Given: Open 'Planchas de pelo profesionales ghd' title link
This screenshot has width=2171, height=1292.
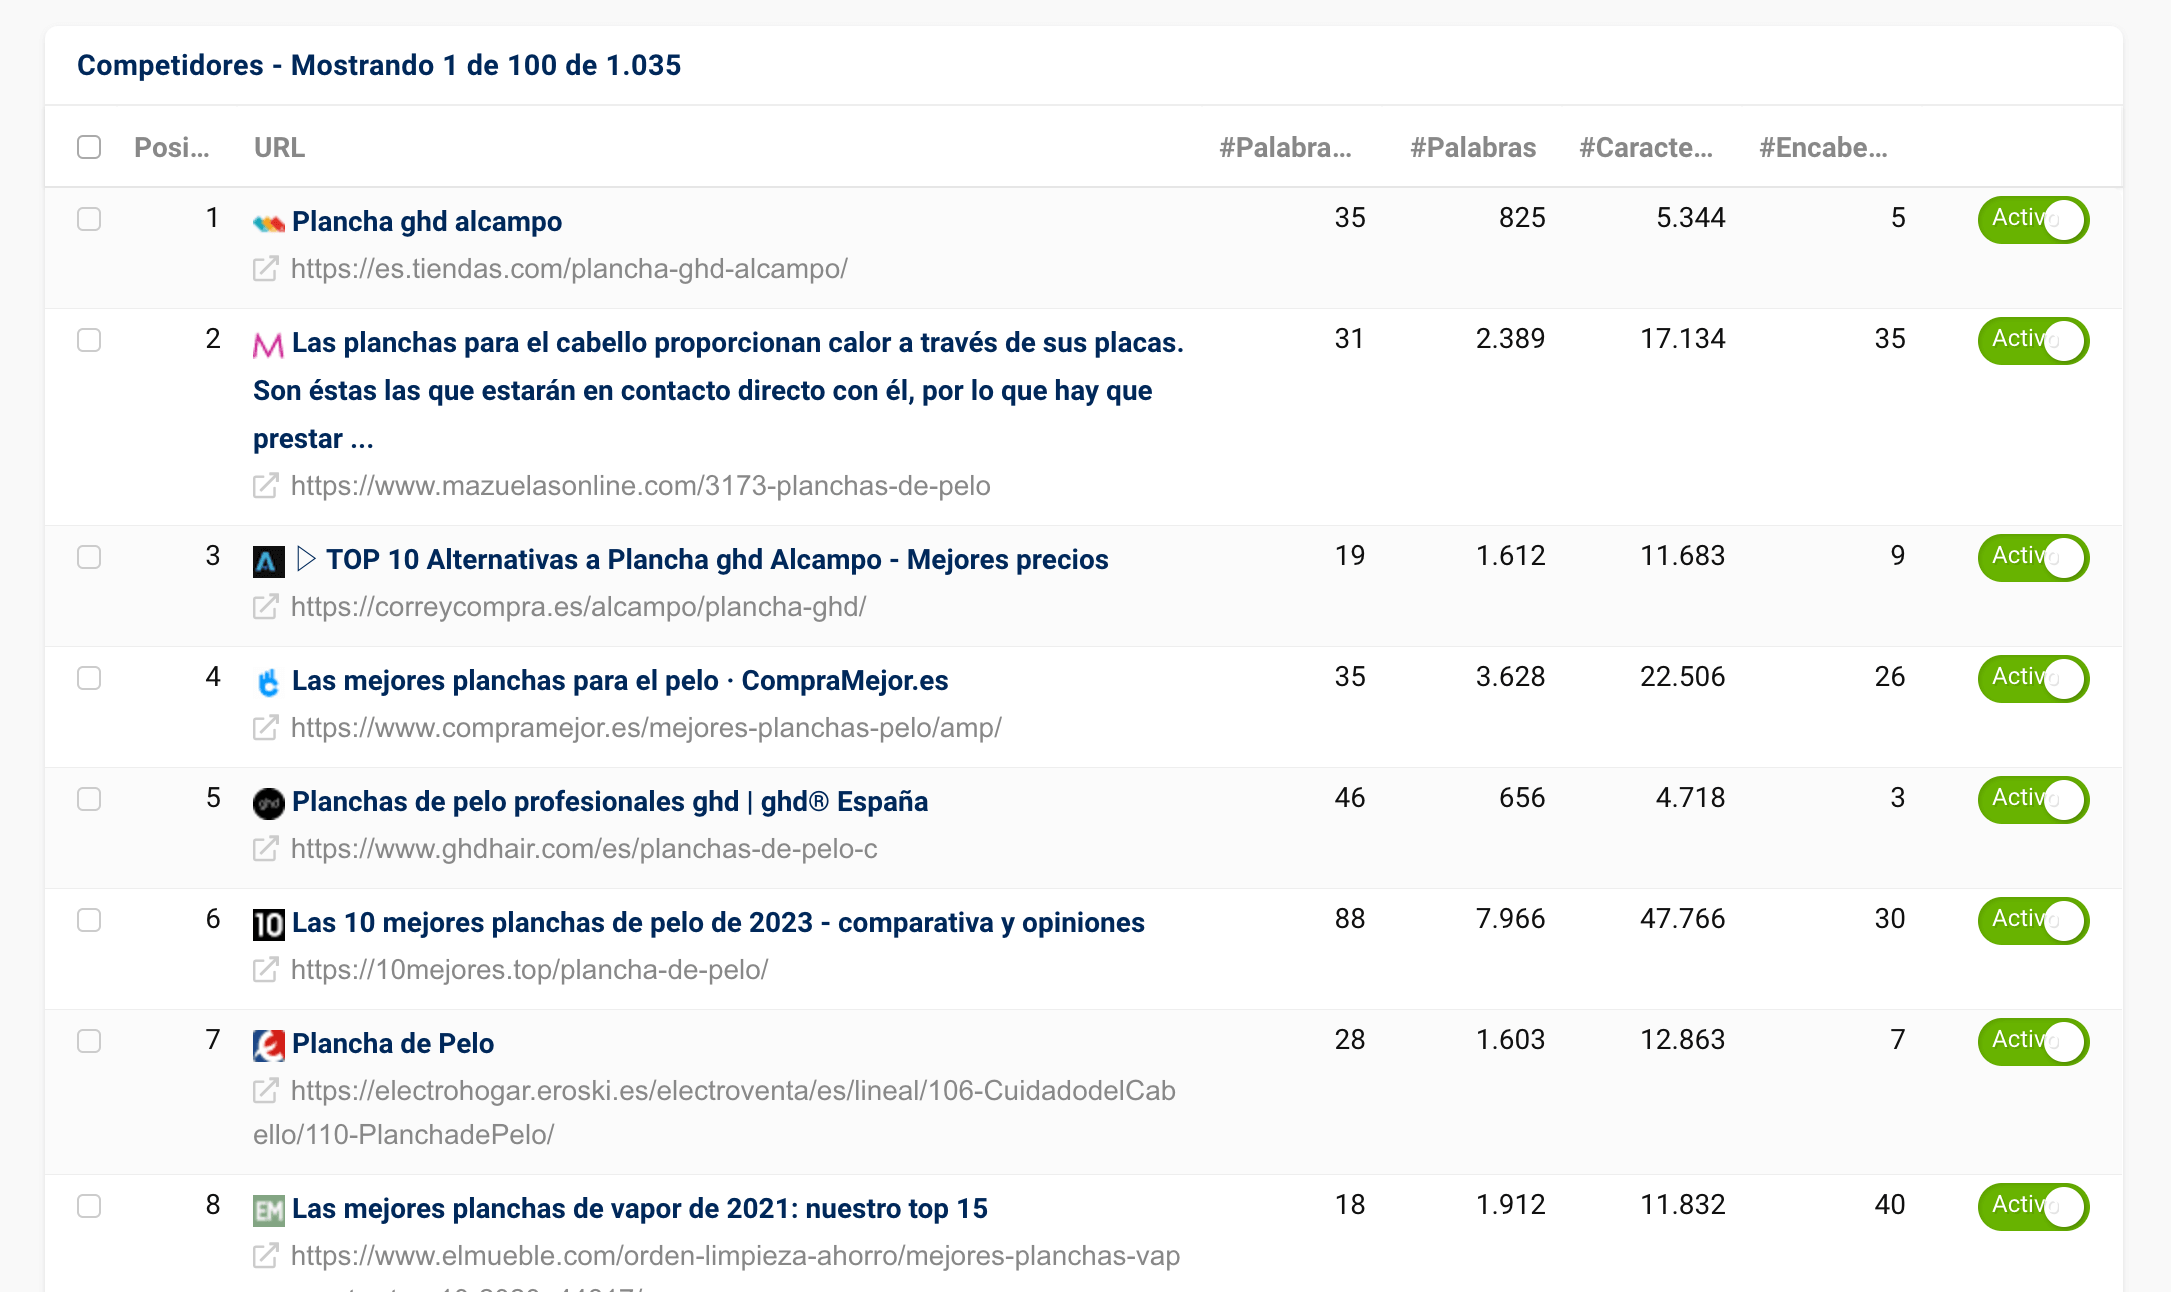Looking at the screenshot, I should point(609,802).
